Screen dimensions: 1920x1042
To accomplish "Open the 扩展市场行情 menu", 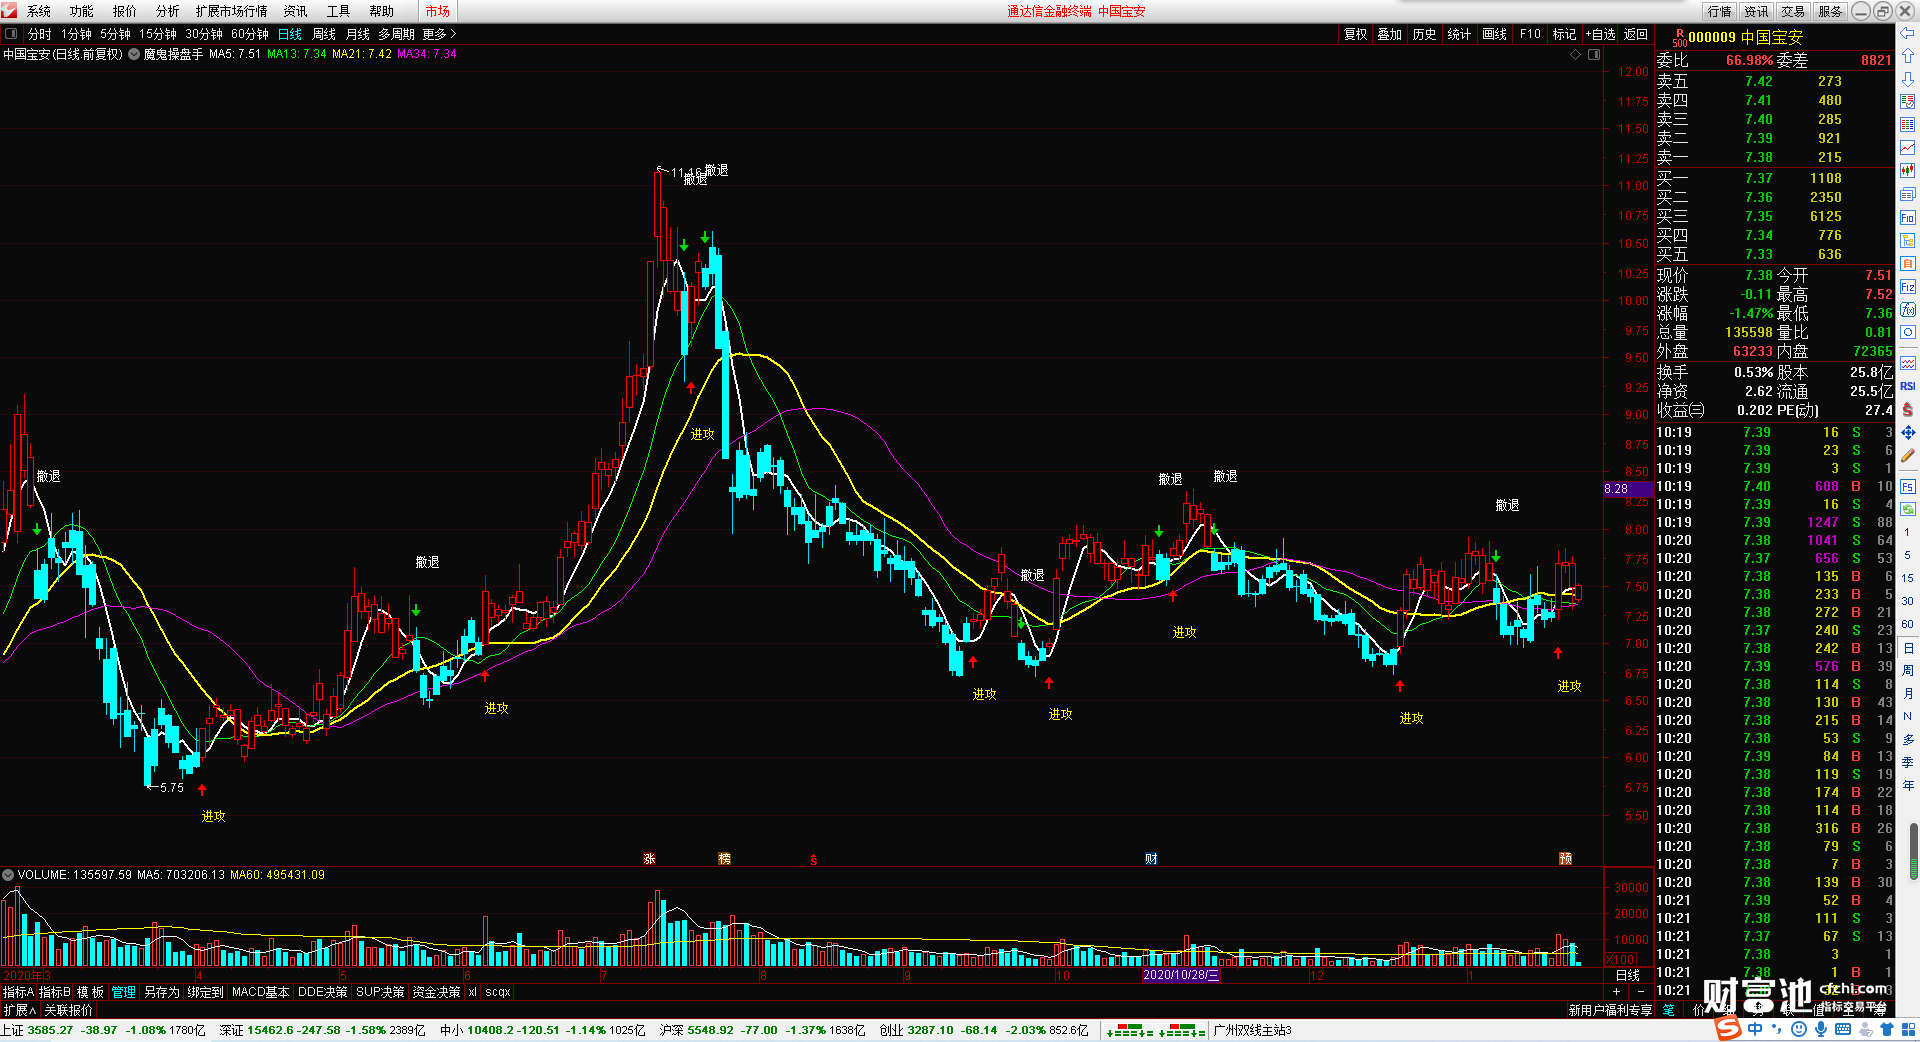I will 232,11.
